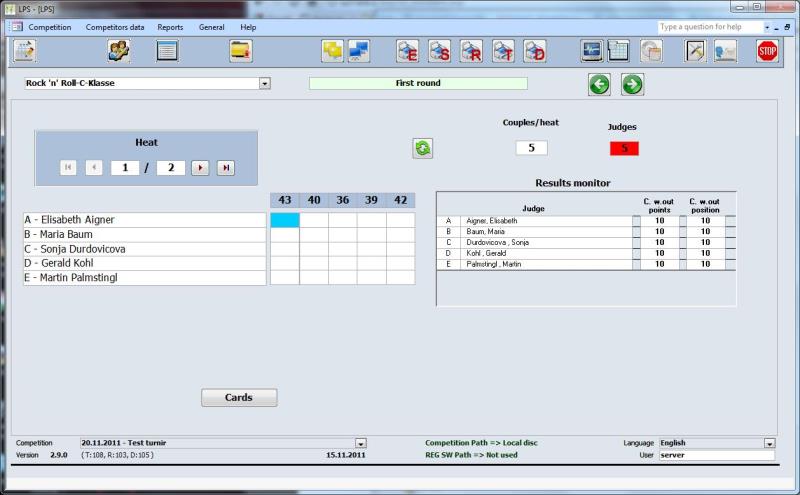Click the toolbar icon with letter T
Viewport: 800px width, 495px height.
pos(503,51)
